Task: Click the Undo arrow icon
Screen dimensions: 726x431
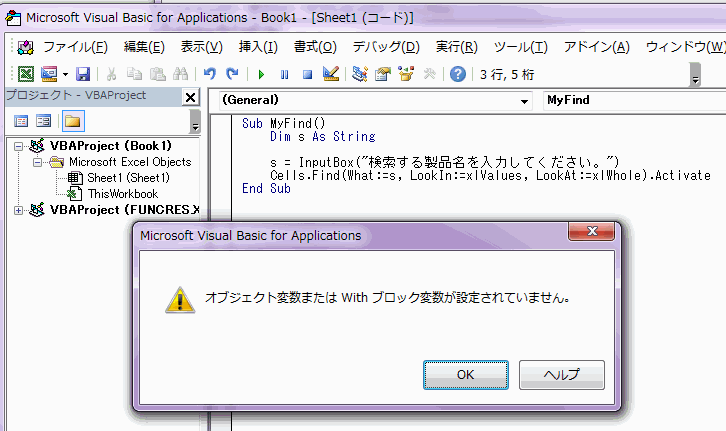Action: tap(210, 74)
